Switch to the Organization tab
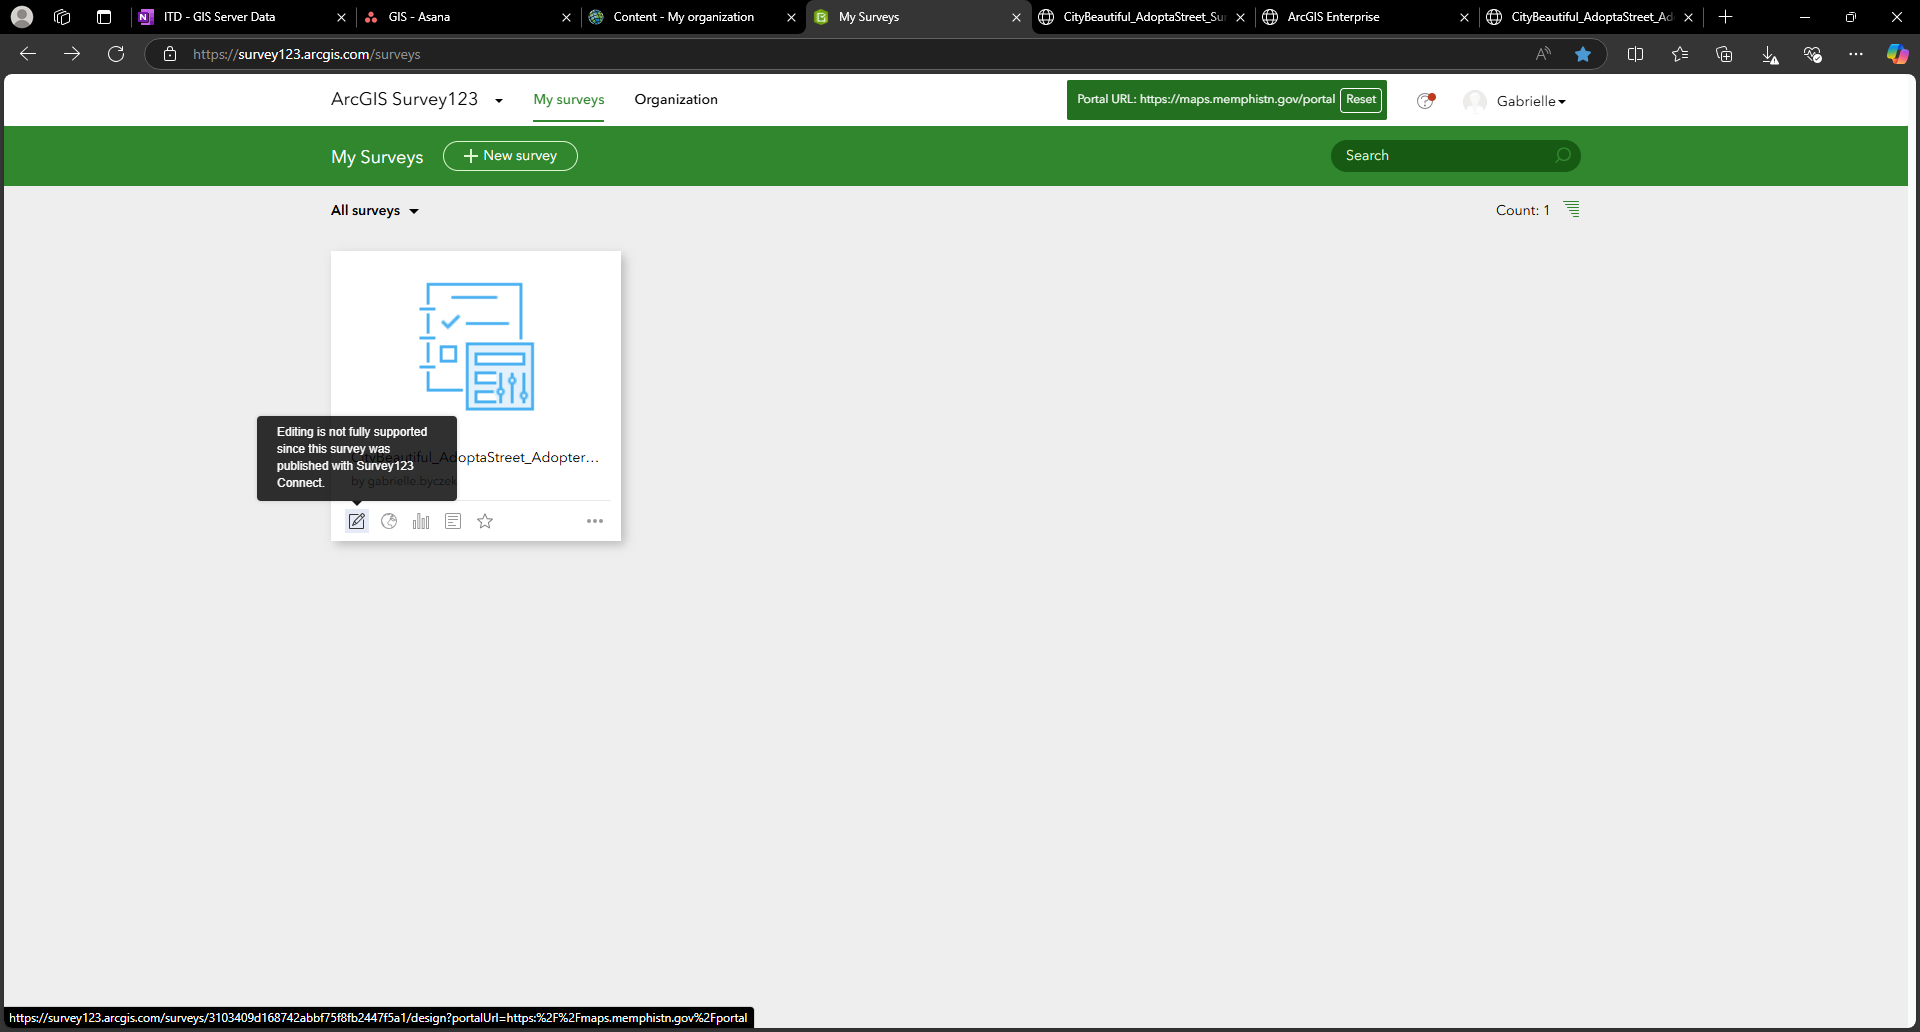The height and width of the screenshot is (1032, 1920). (676, 99)
